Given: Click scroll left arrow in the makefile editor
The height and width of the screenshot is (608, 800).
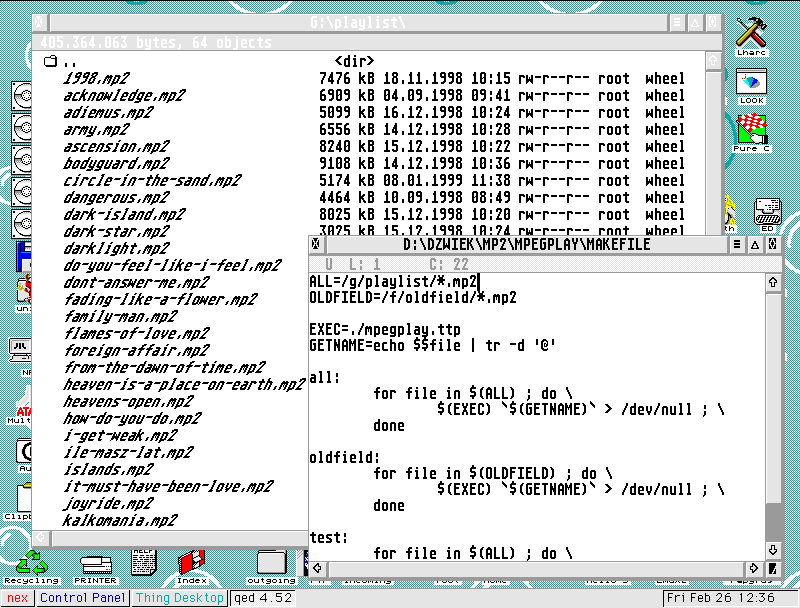Looking at the screenshot, I should point(317,569).
